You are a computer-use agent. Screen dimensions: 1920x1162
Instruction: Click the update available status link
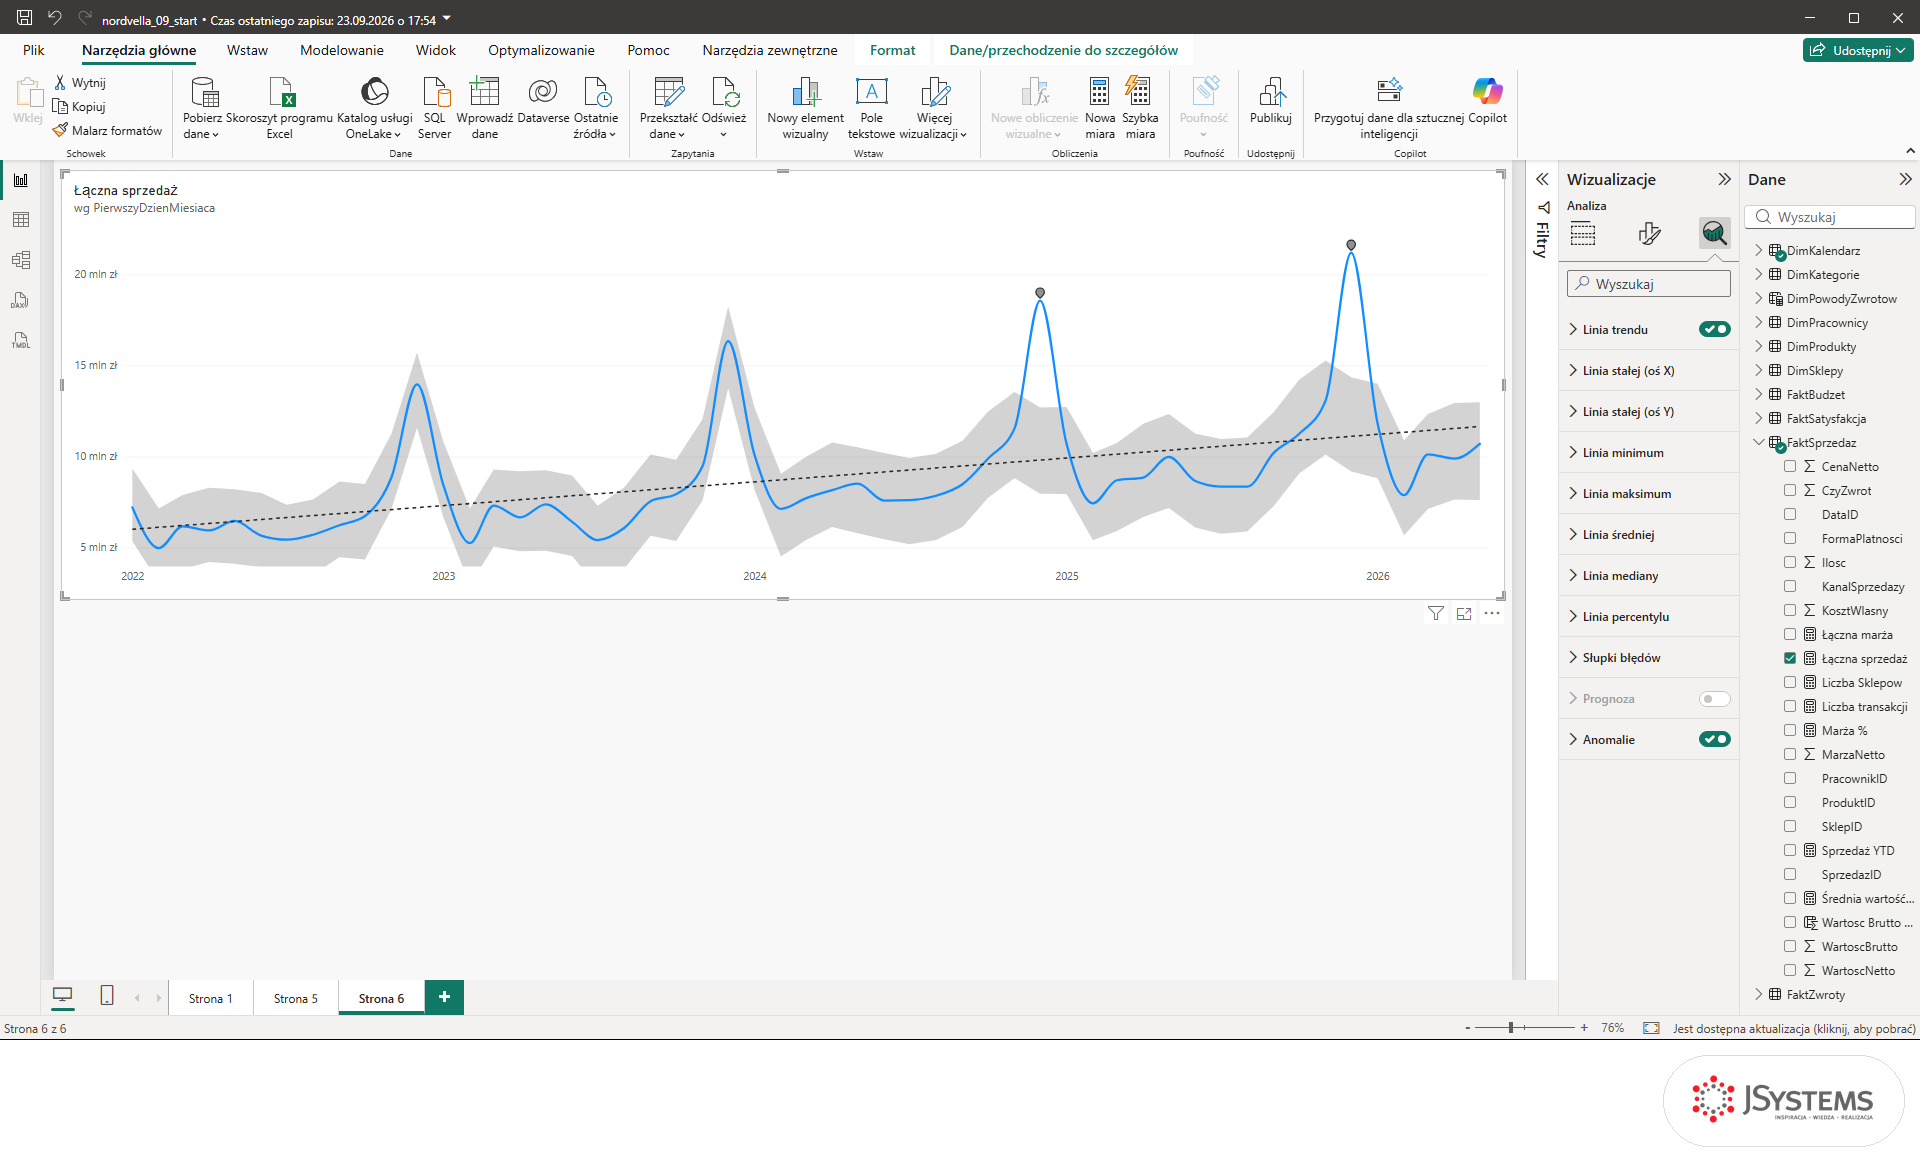(x=1794, y=1028)
